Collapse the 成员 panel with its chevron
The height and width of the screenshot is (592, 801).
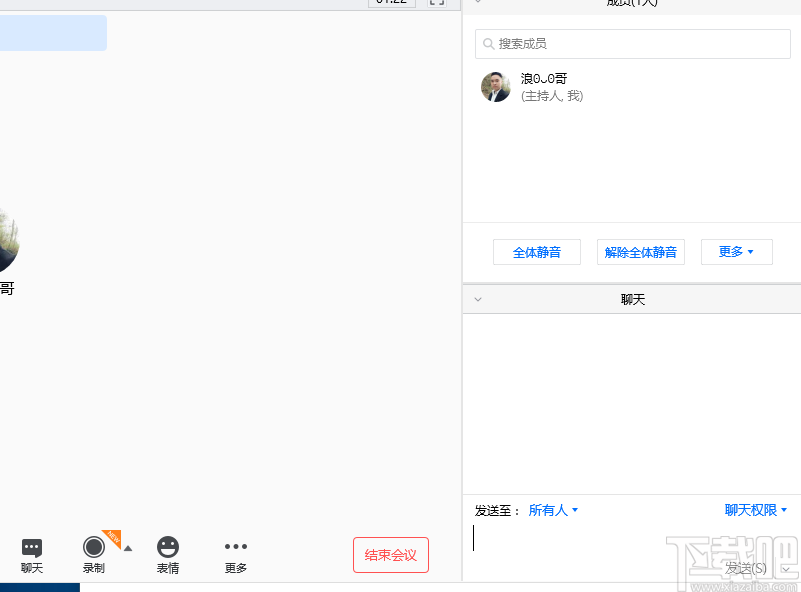point(478,3)
